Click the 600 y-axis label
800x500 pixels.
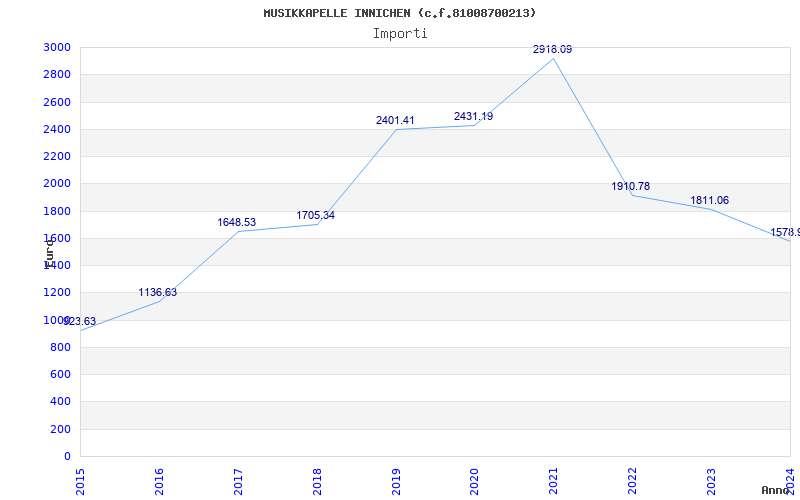(x=60, y=374)
